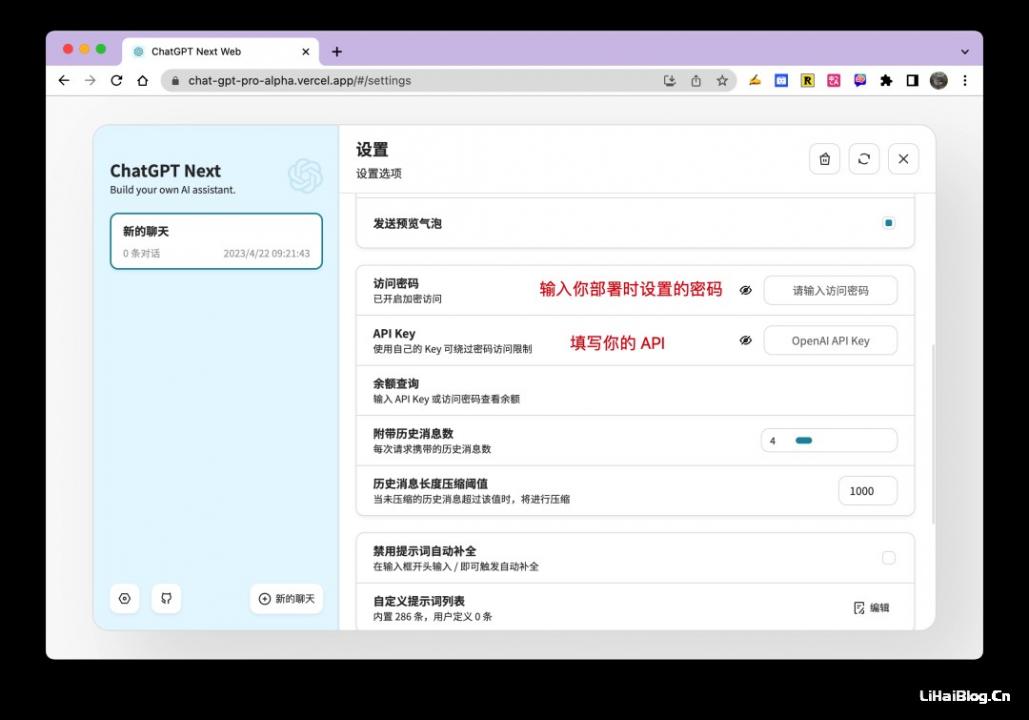The image size is (1029, 720).
Task: Expand the tab search chevron
Action: (x=965, y=51)
